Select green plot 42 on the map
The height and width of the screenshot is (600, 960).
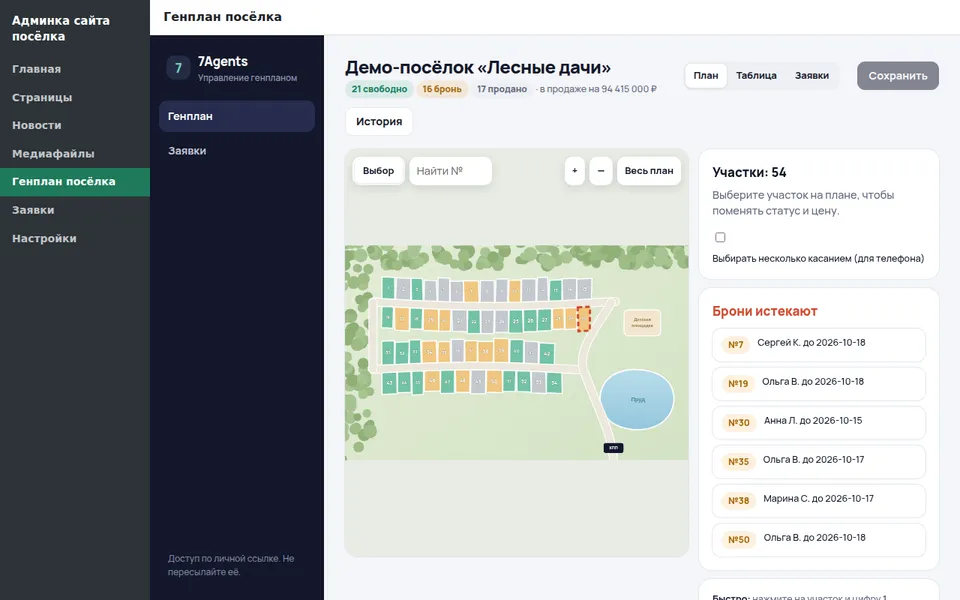coord(547,354)
